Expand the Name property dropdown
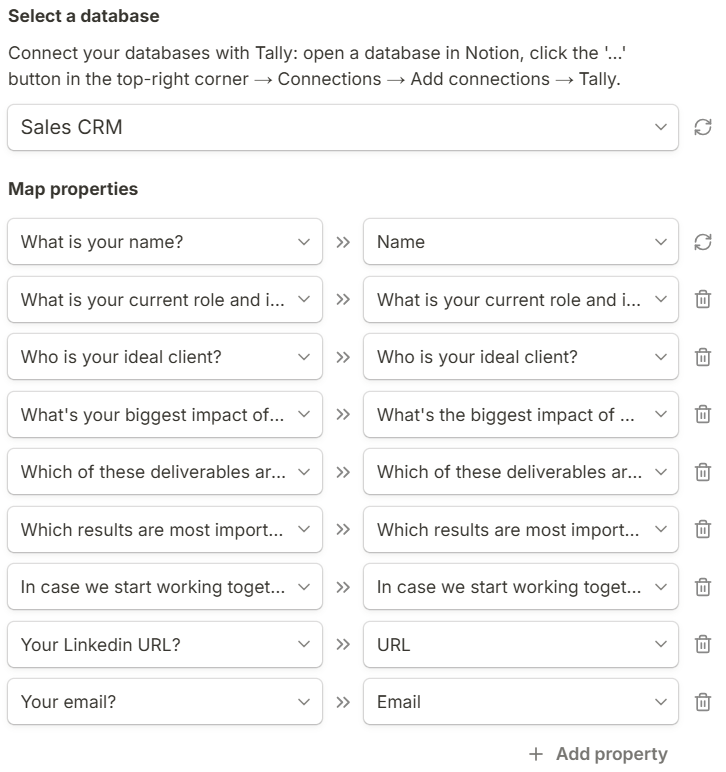The width and height of the screenshot is (726, 772). tap(520, 242)
